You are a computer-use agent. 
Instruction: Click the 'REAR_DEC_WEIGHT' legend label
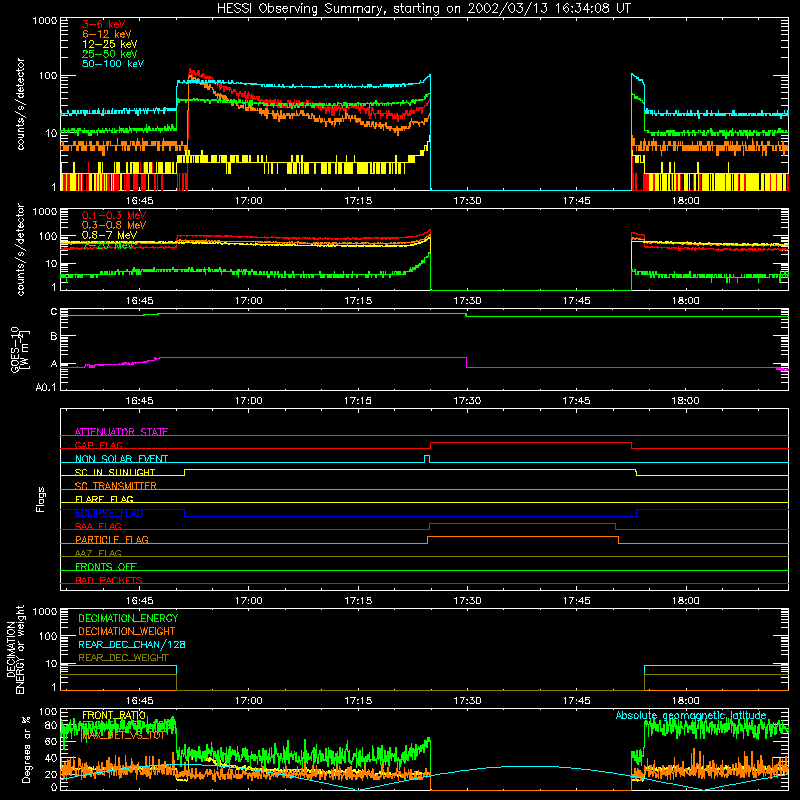click(x=123, y=658)
